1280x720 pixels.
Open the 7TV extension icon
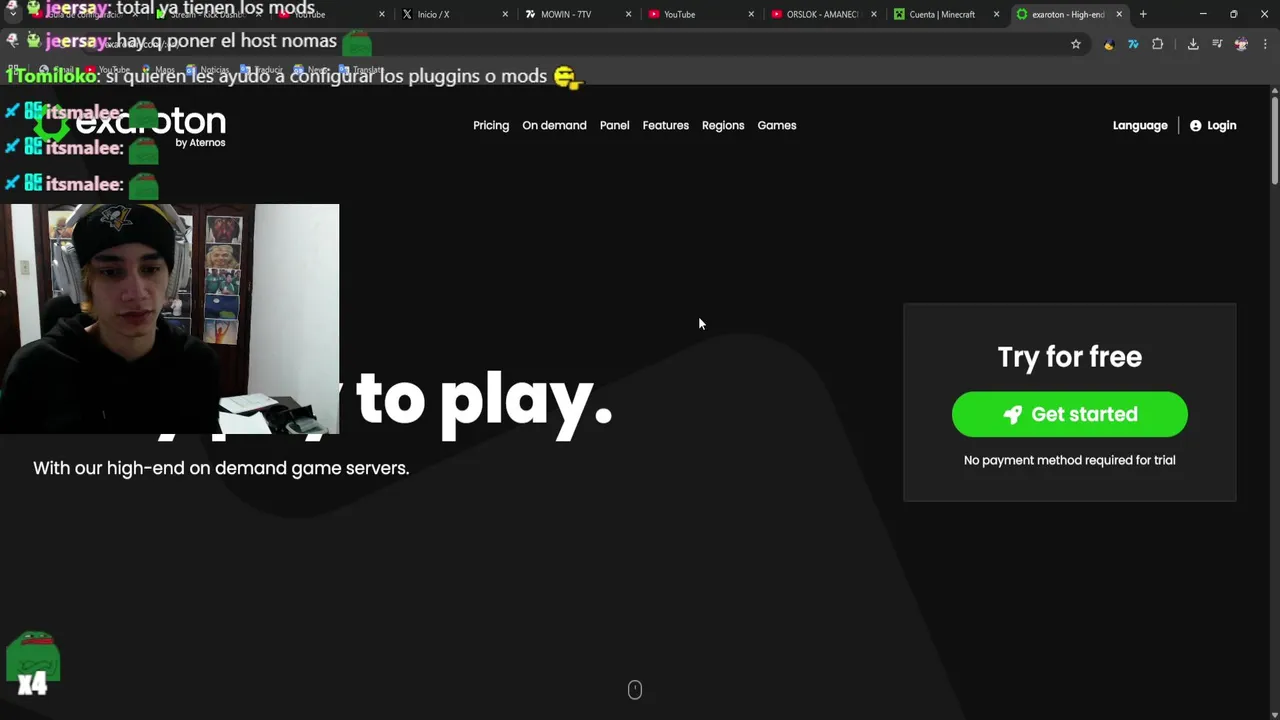1133,44
